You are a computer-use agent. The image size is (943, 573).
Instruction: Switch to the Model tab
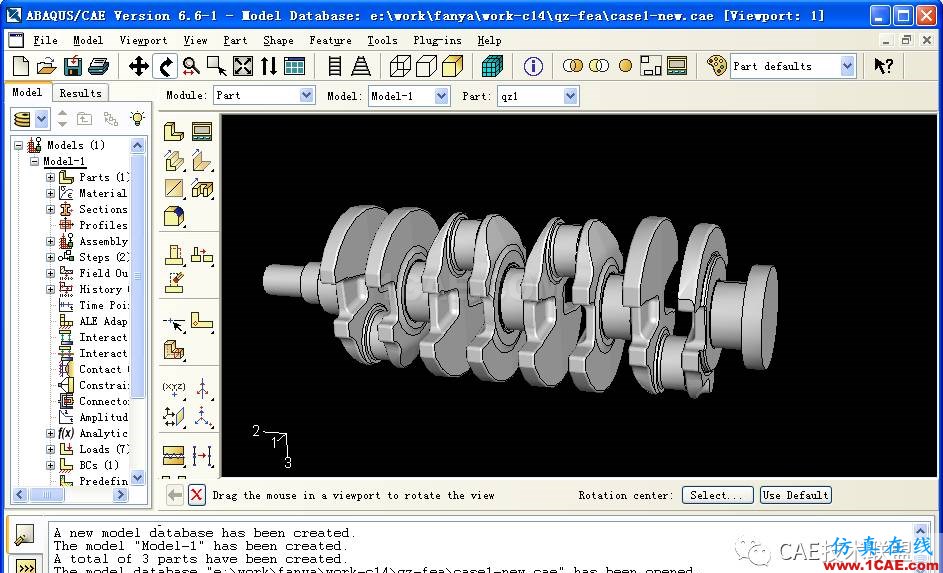pos(28,92)
